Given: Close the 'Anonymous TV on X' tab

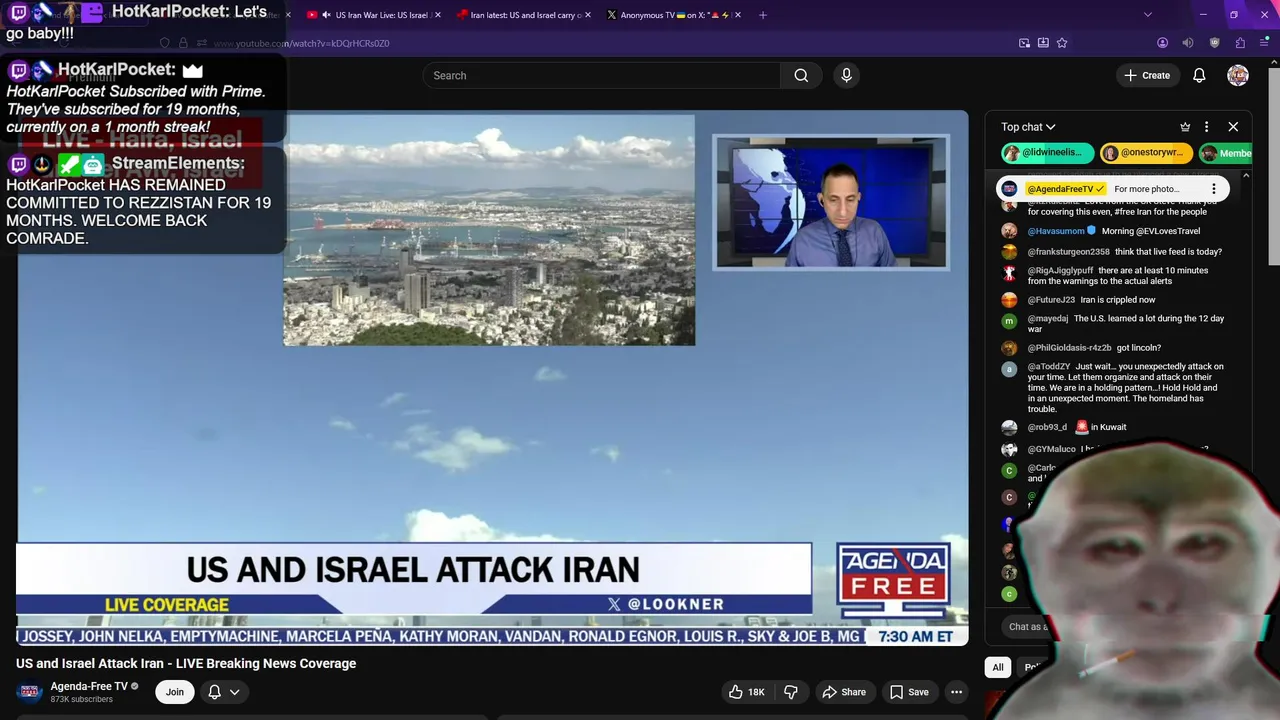Looking at the screenshot, I should point(737,15).
